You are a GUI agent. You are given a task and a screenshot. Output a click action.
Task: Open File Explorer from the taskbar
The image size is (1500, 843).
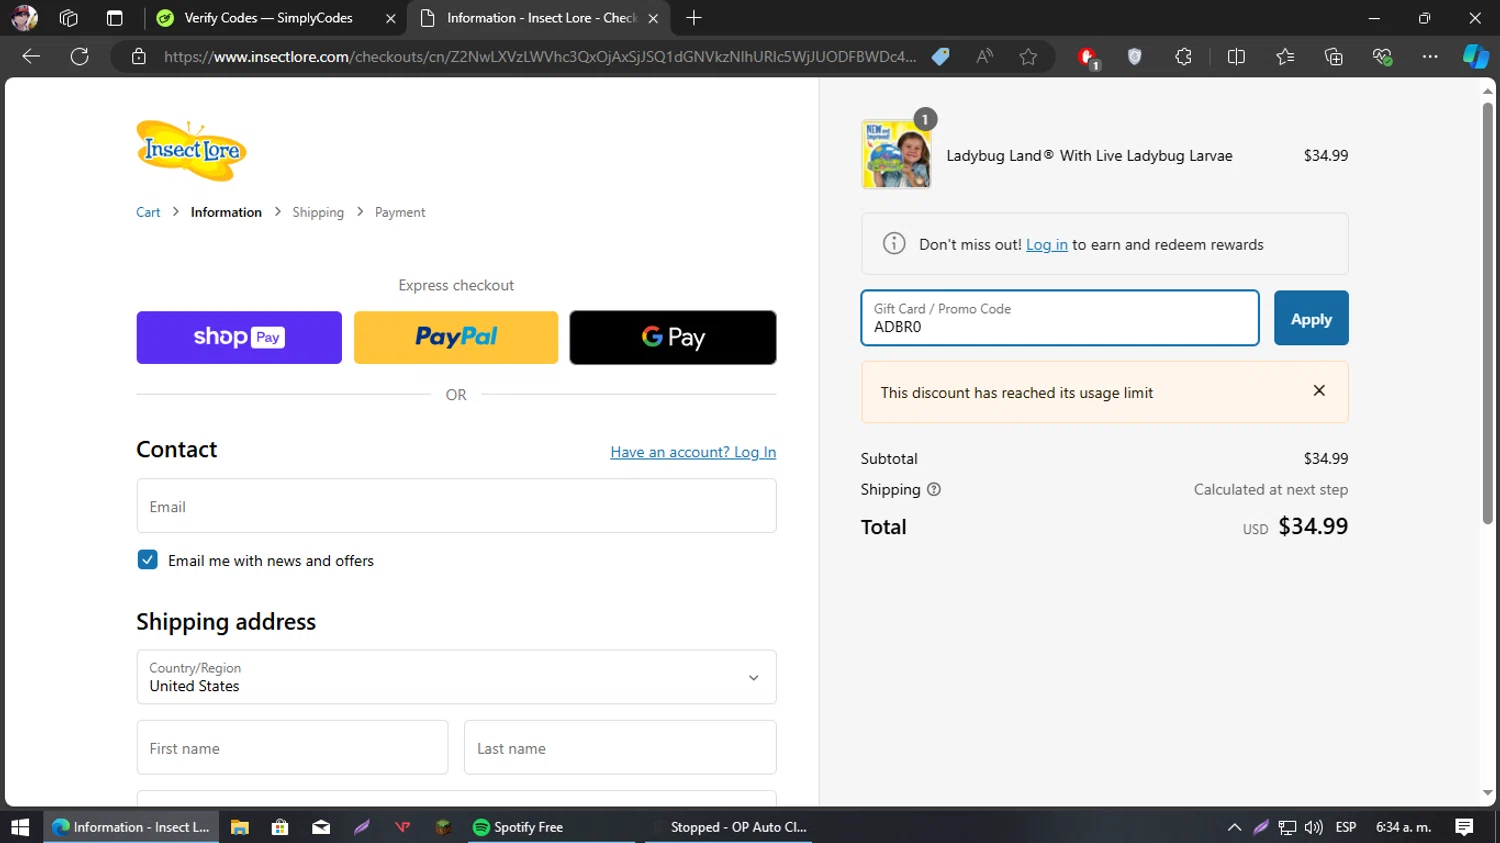click(x=239, y=827)
